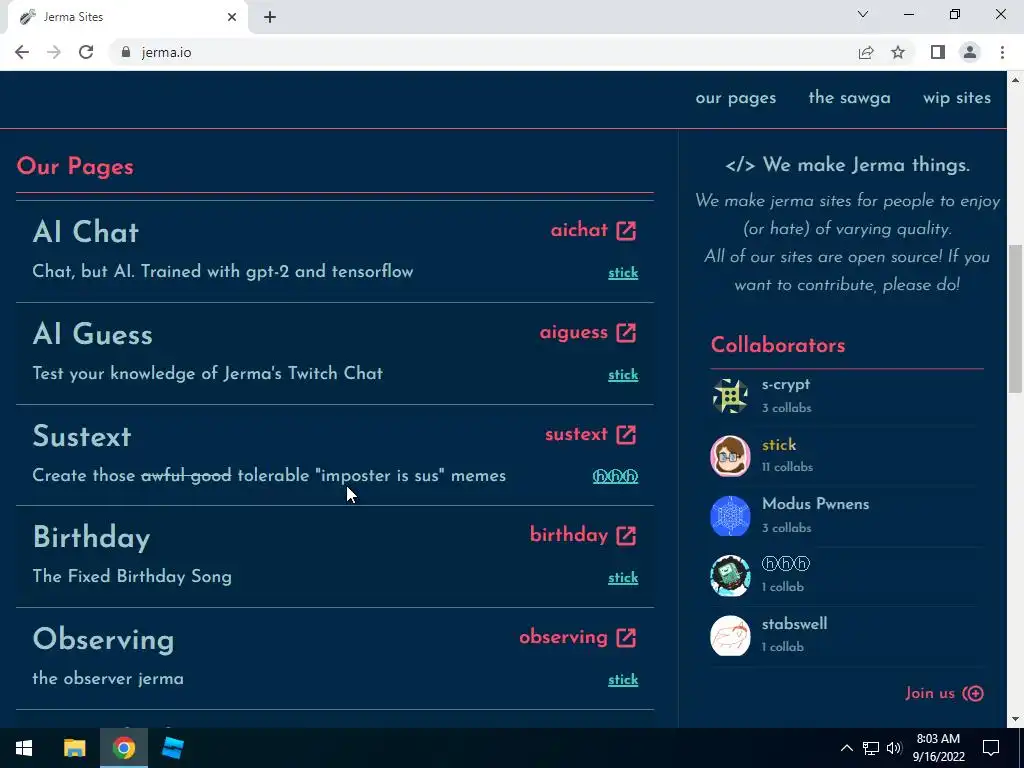
Task: Reload the jerma.io page
Action: (x=86, y=52)
